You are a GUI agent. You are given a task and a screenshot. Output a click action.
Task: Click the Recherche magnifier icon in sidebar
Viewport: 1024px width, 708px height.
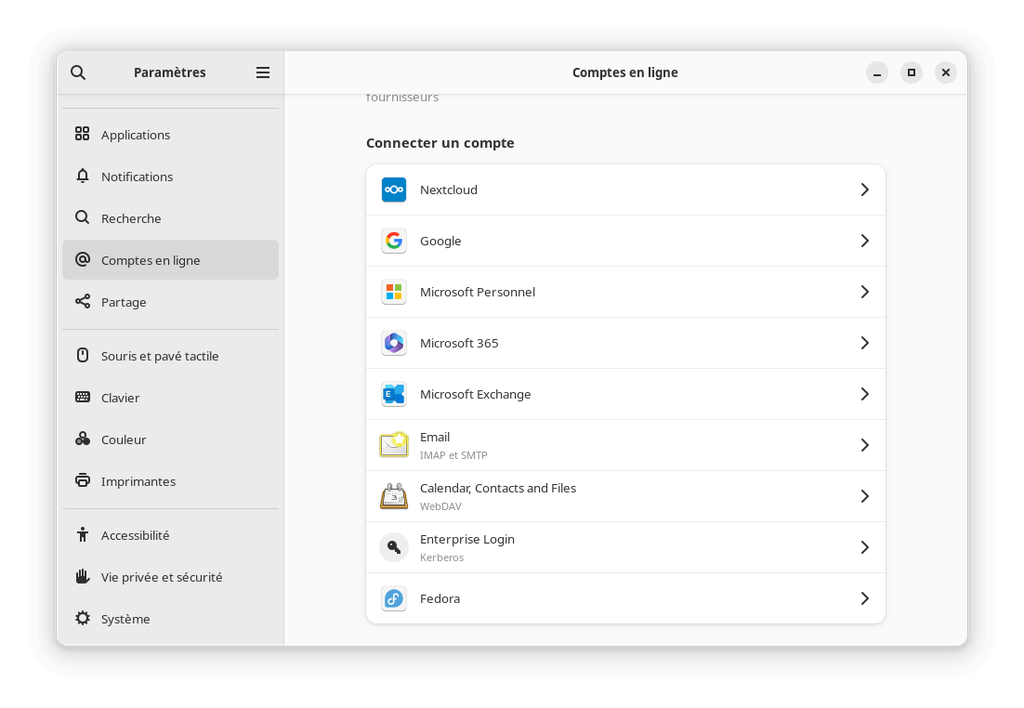(x=82, y=217)
